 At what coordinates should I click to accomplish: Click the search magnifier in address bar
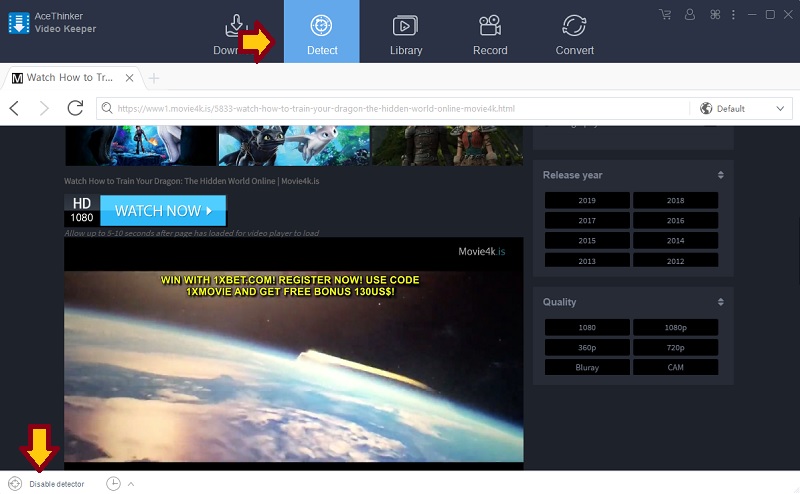point(107,108)
